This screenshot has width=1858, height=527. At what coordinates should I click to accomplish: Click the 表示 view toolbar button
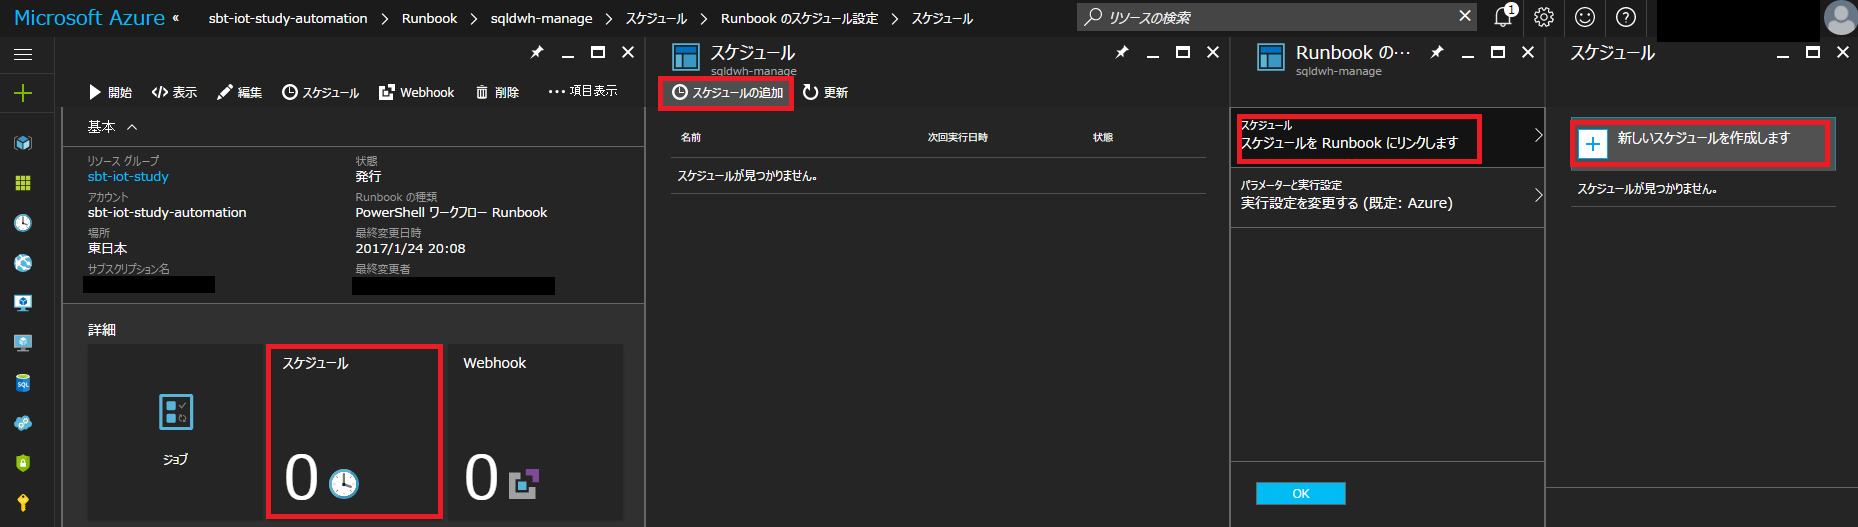(x=174, y=92)
